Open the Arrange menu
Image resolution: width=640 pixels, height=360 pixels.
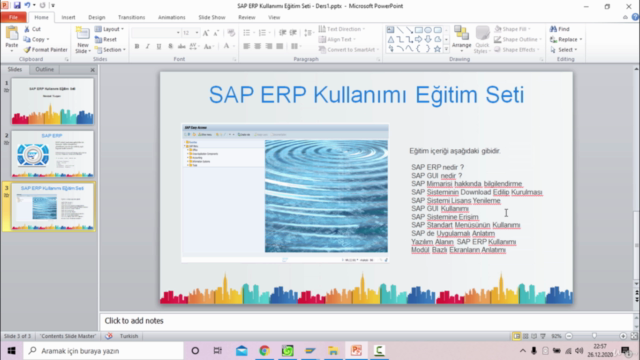point(461,40)
